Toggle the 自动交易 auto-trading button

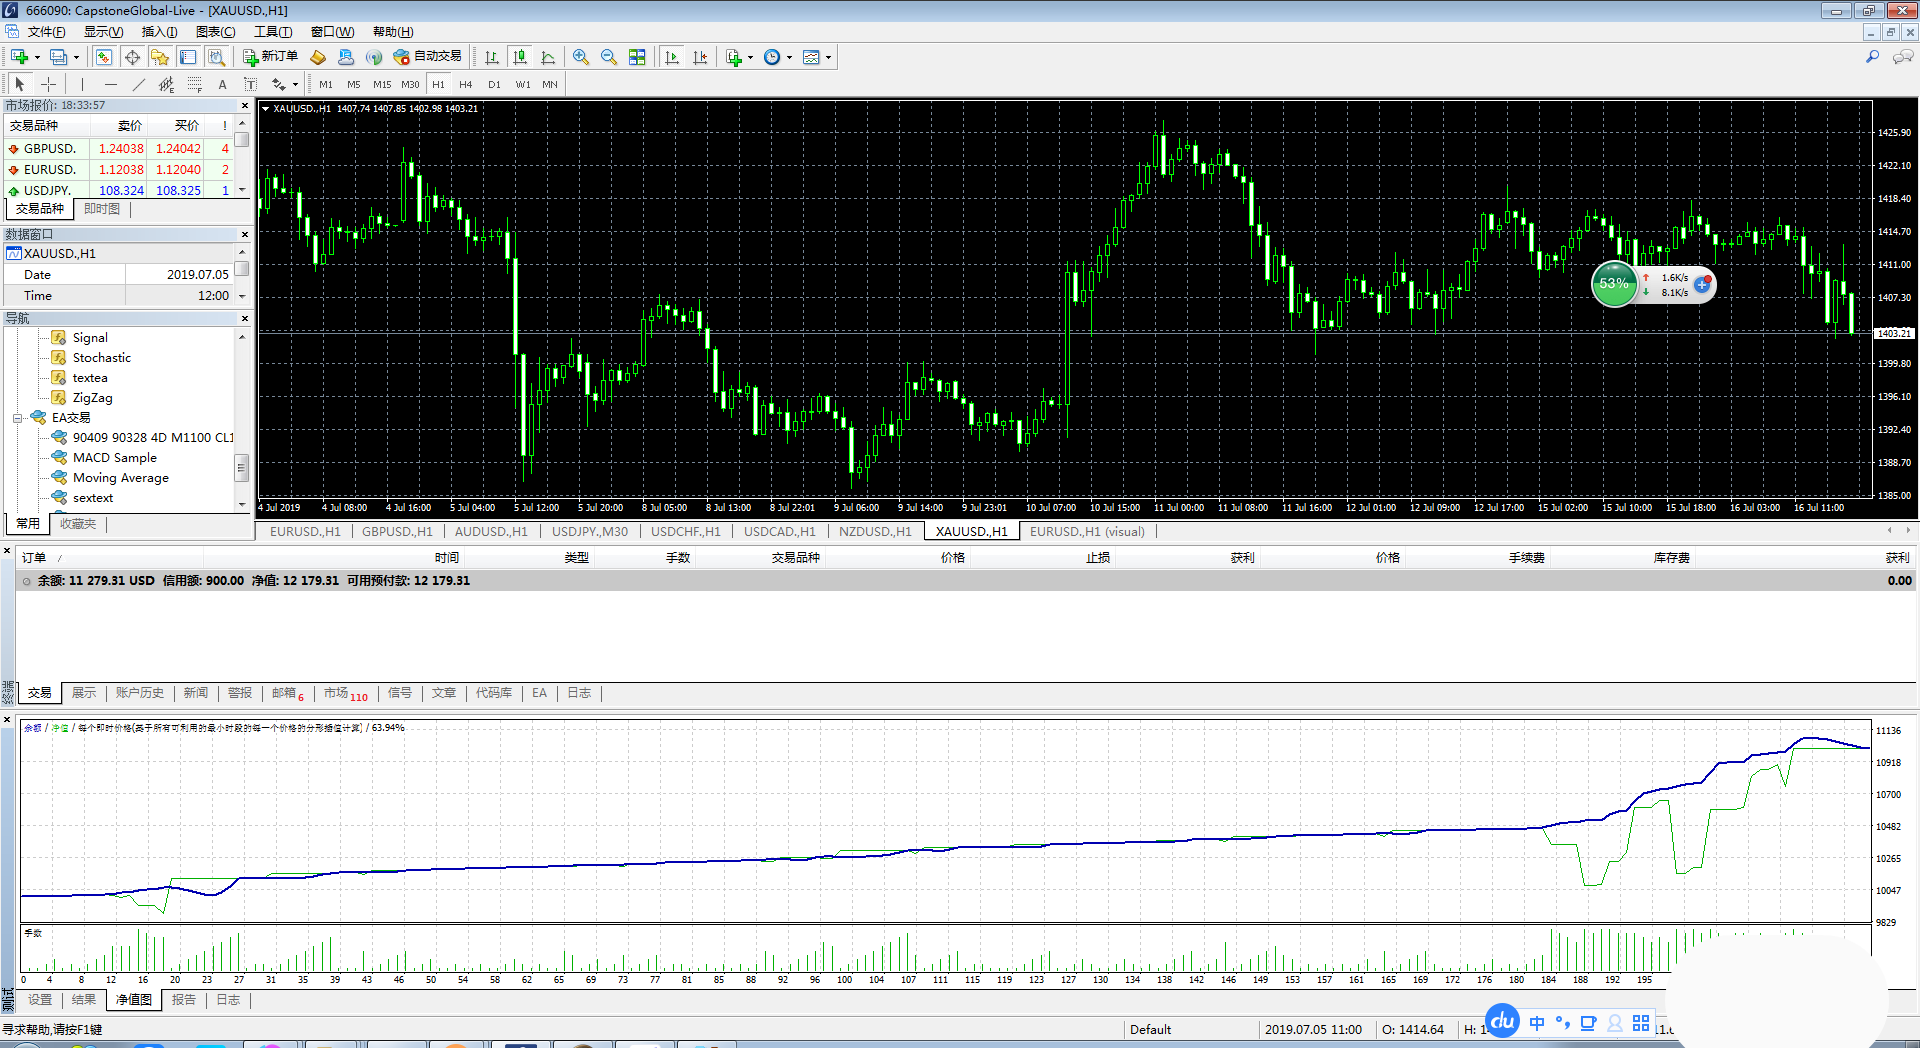pyautogui.click(x=428, y=57)
